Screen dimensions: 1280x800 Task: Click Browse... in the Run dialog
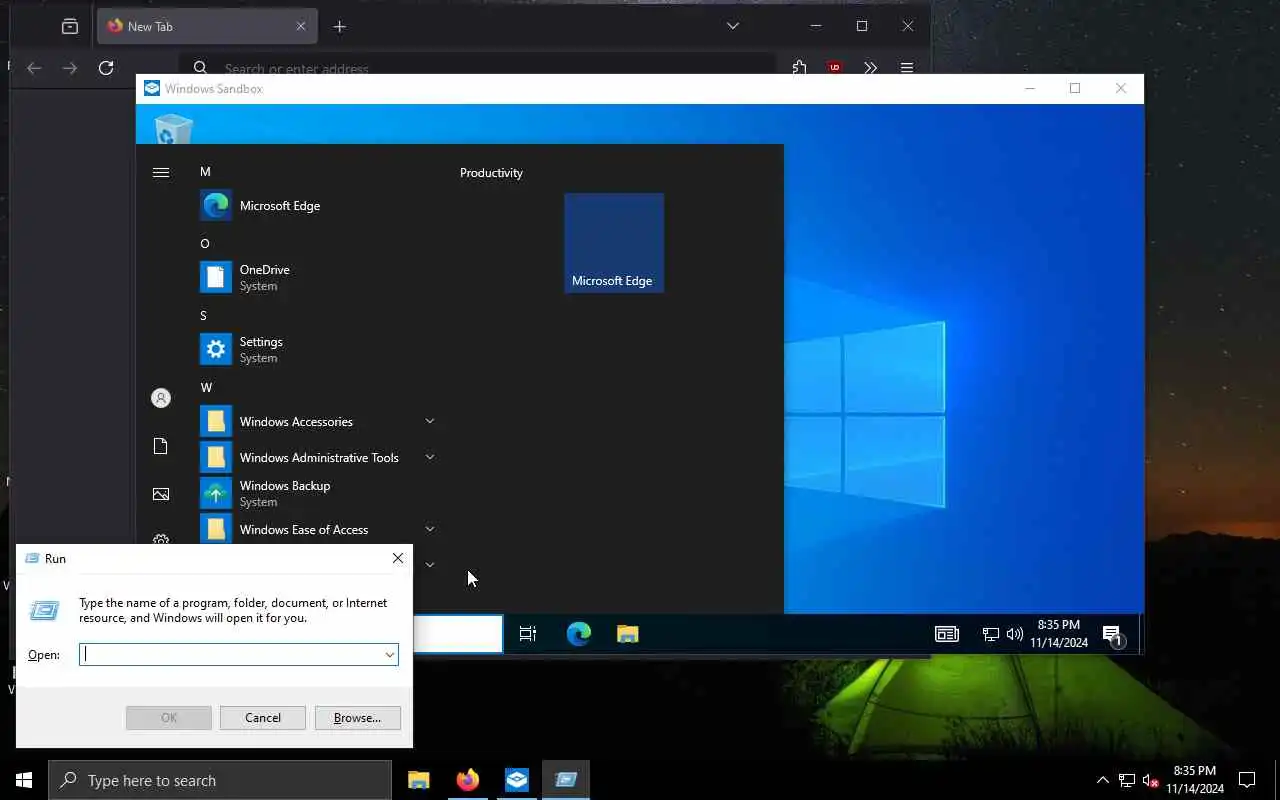click(357, 718)
